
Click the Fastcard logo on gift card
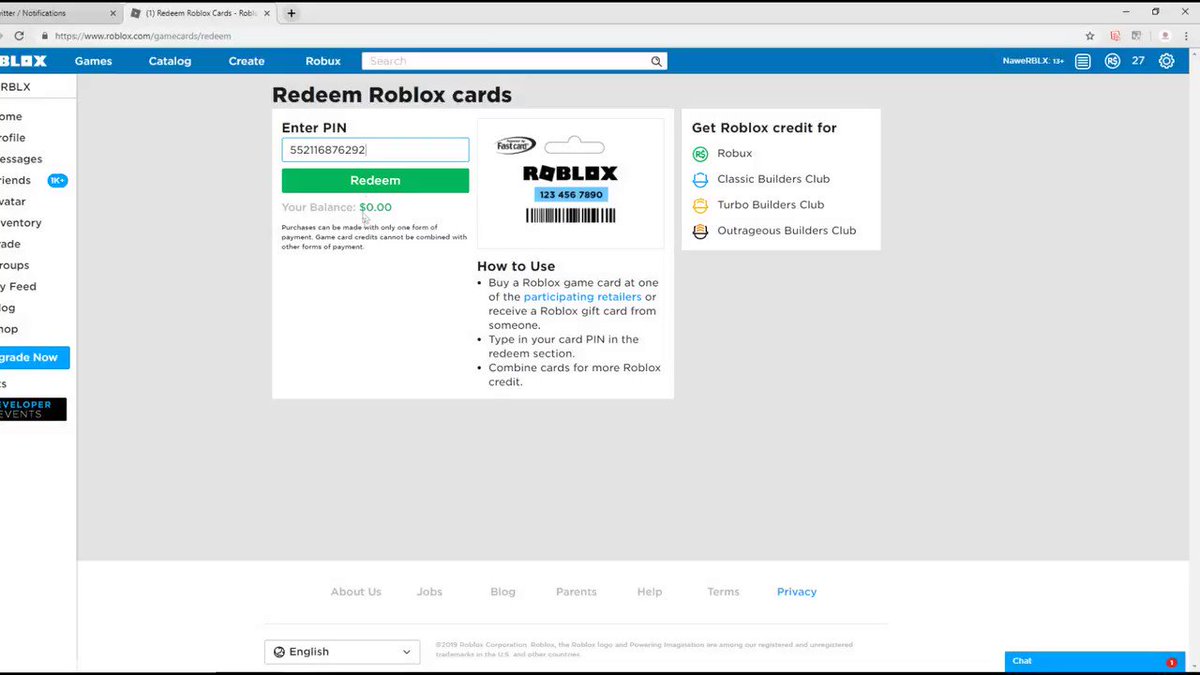pyautogui.click(x=516, y=145)
